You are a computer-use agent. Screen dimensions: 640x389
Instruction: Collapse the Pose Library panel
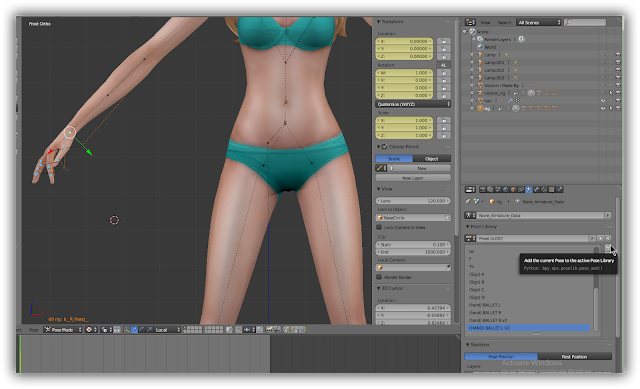tap(468, 226)
